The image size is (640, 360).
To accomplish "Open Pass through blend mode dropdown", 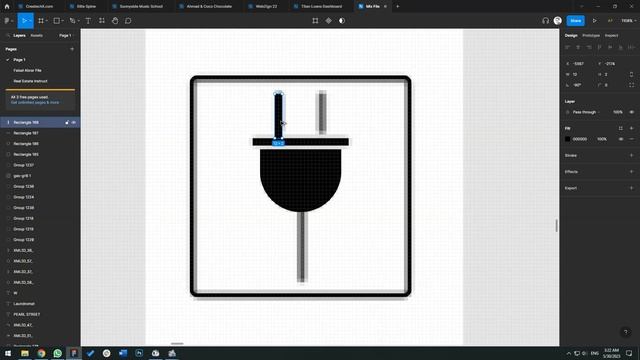I will tap(585, 112).
